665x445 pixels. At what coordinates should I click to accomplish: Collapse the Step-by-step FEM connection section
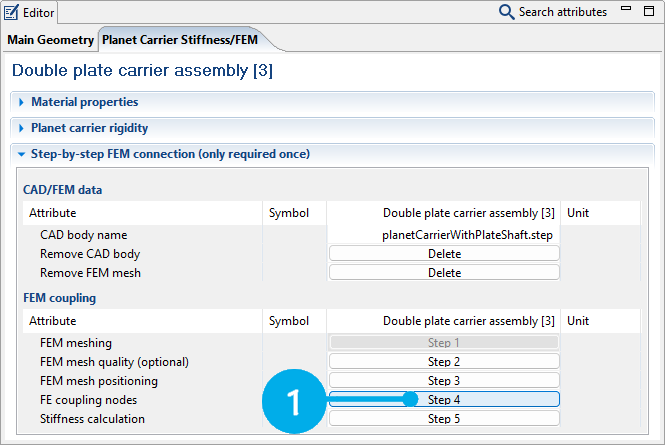(x=21, y=154)
